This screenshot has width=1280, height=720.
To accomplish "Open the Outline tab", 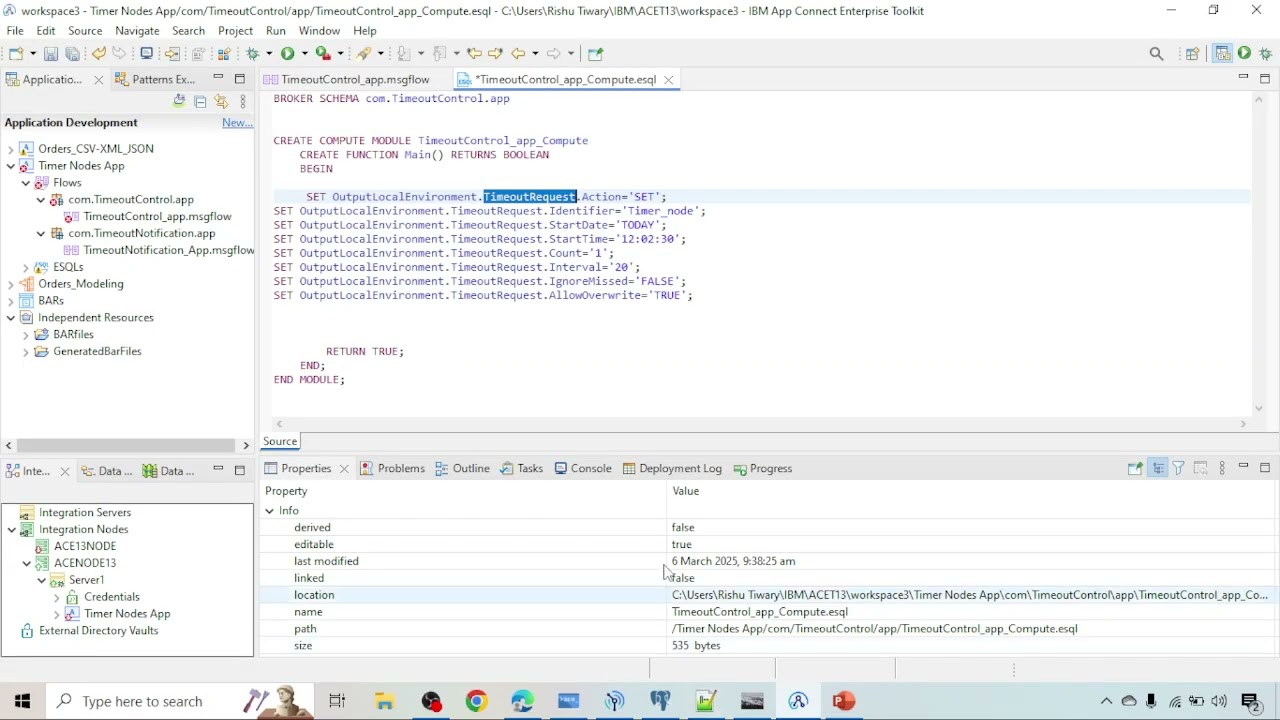I will (462, 468).
